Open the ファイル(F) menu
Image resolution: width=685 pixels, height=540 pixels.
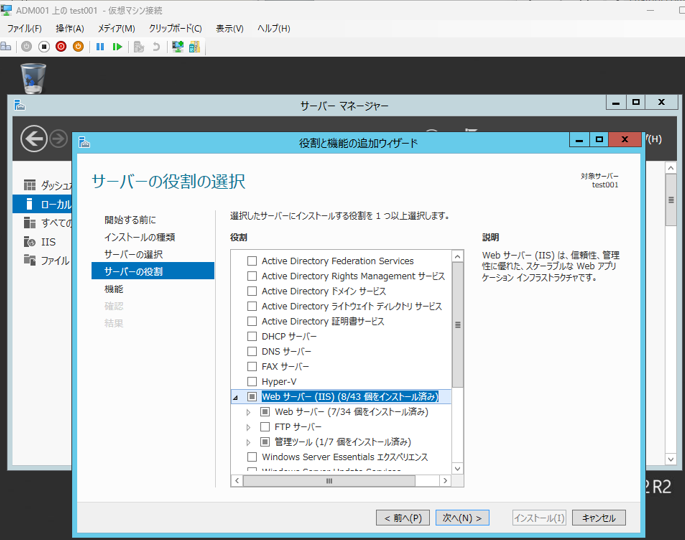(24, 28)
